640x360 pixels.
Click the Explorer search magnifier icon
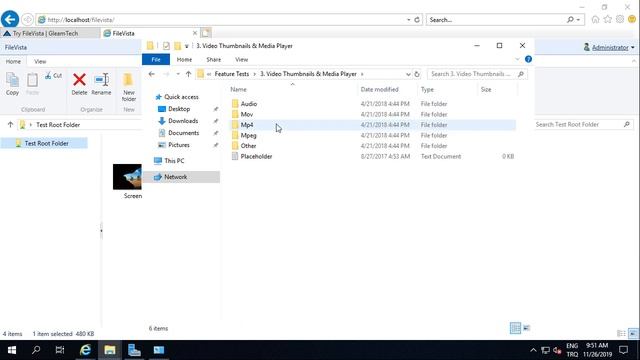tap(520, 74)
